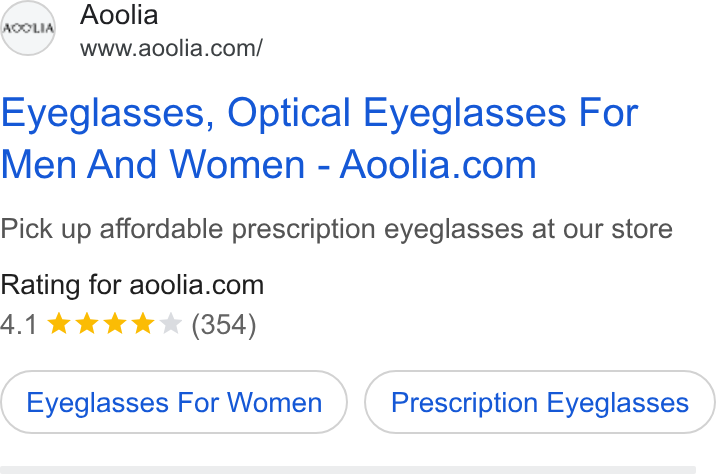This screenshot has width=716, height=474.
Task: Click the 'Rating for aoolia.com' label
Action: [132, 285]
